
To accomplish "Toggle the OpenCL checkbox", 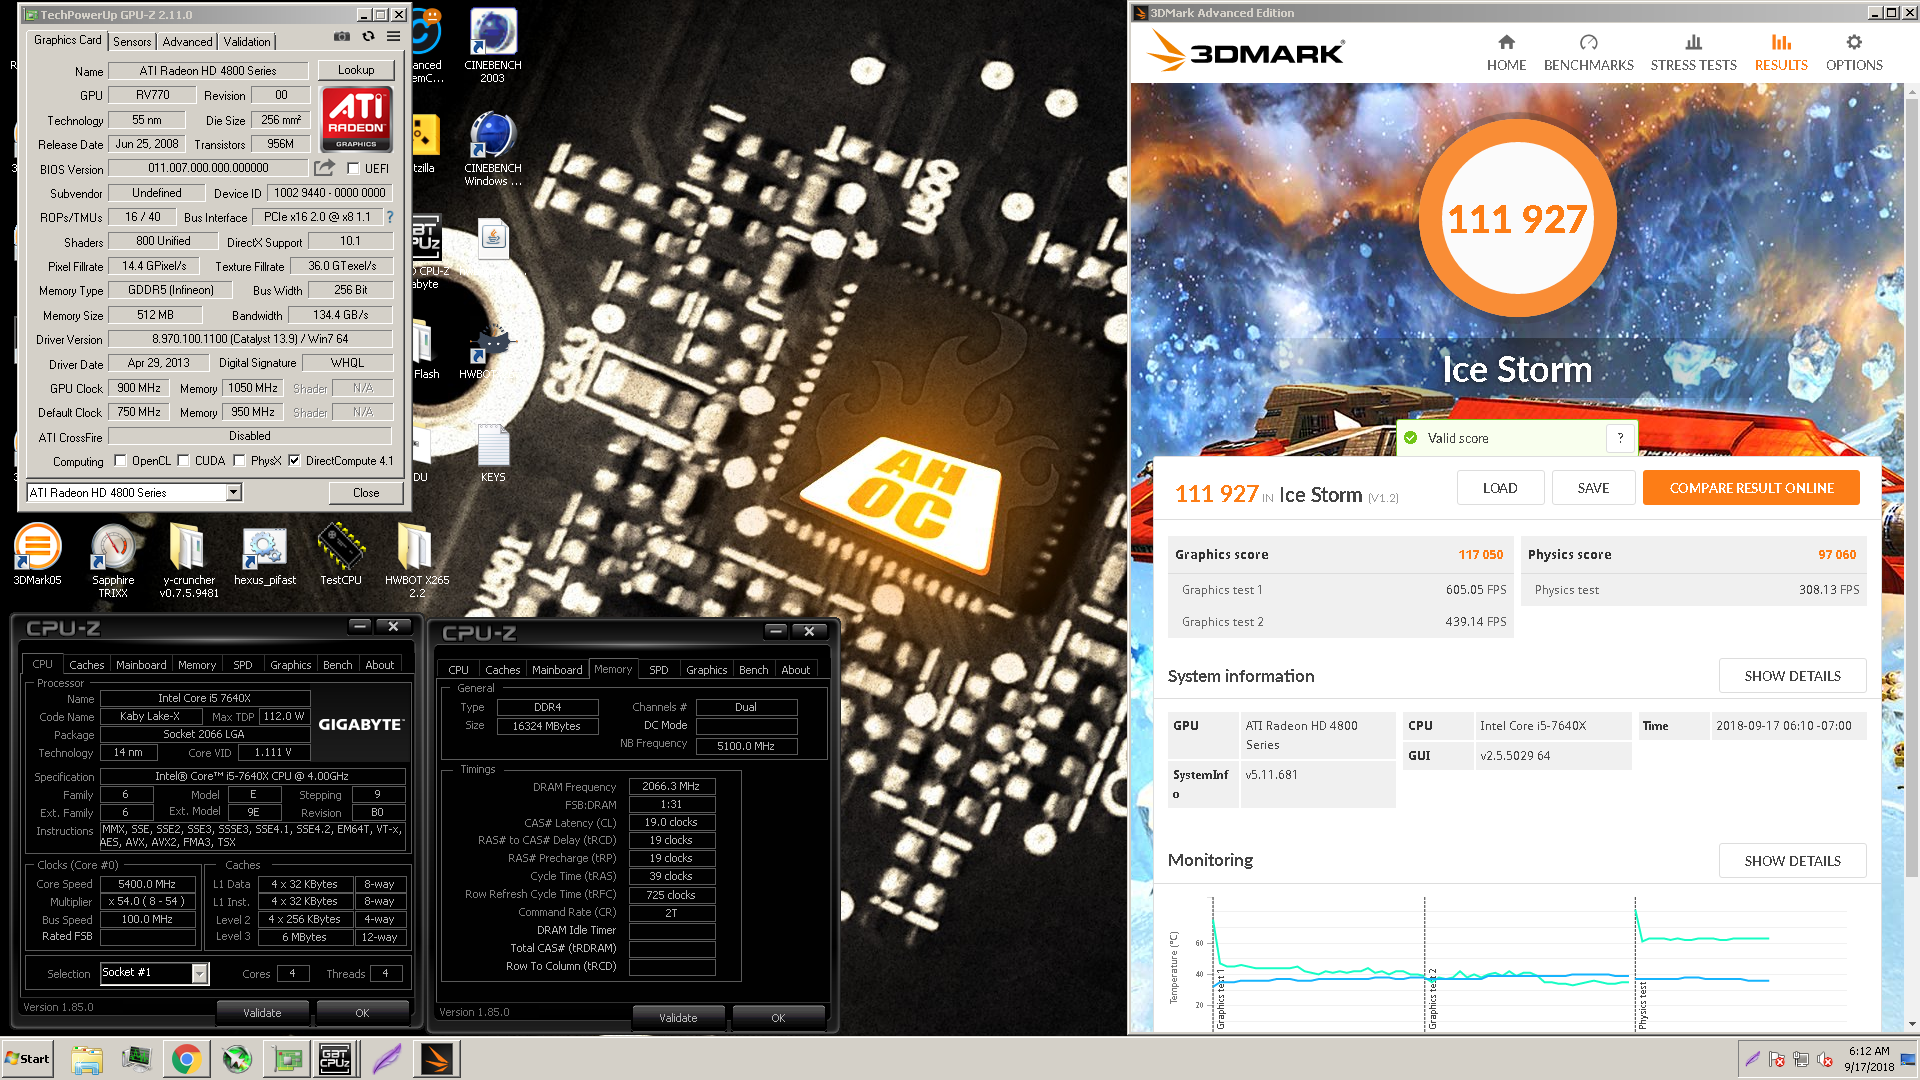I will tap(121, 461).
